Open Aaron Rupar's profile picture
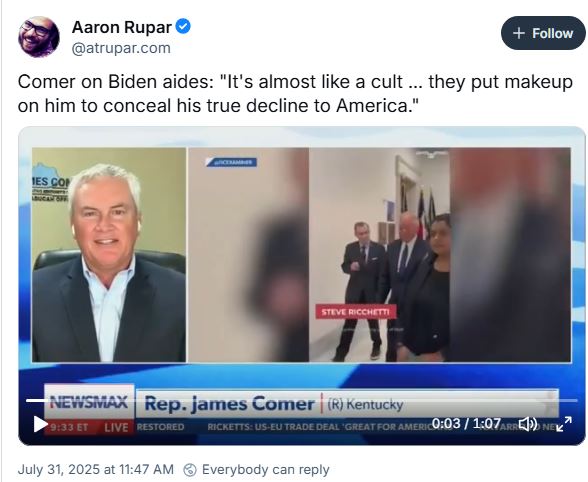588x482 pixels. pos(39,37)
